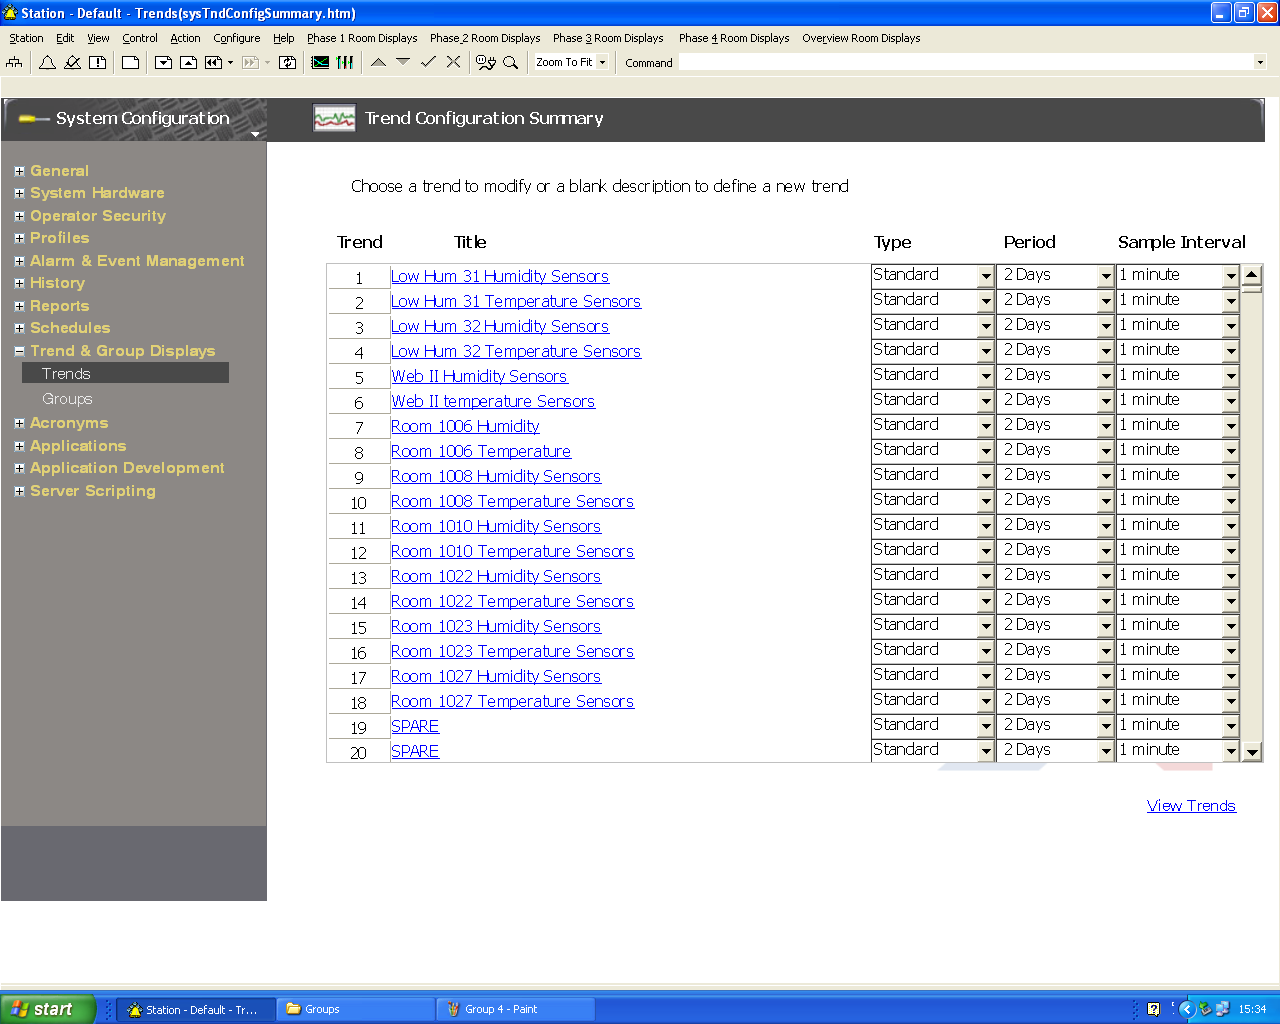Click the reload page toolbar icon
Screen dimensions: 1280x1024
[288, 62]
